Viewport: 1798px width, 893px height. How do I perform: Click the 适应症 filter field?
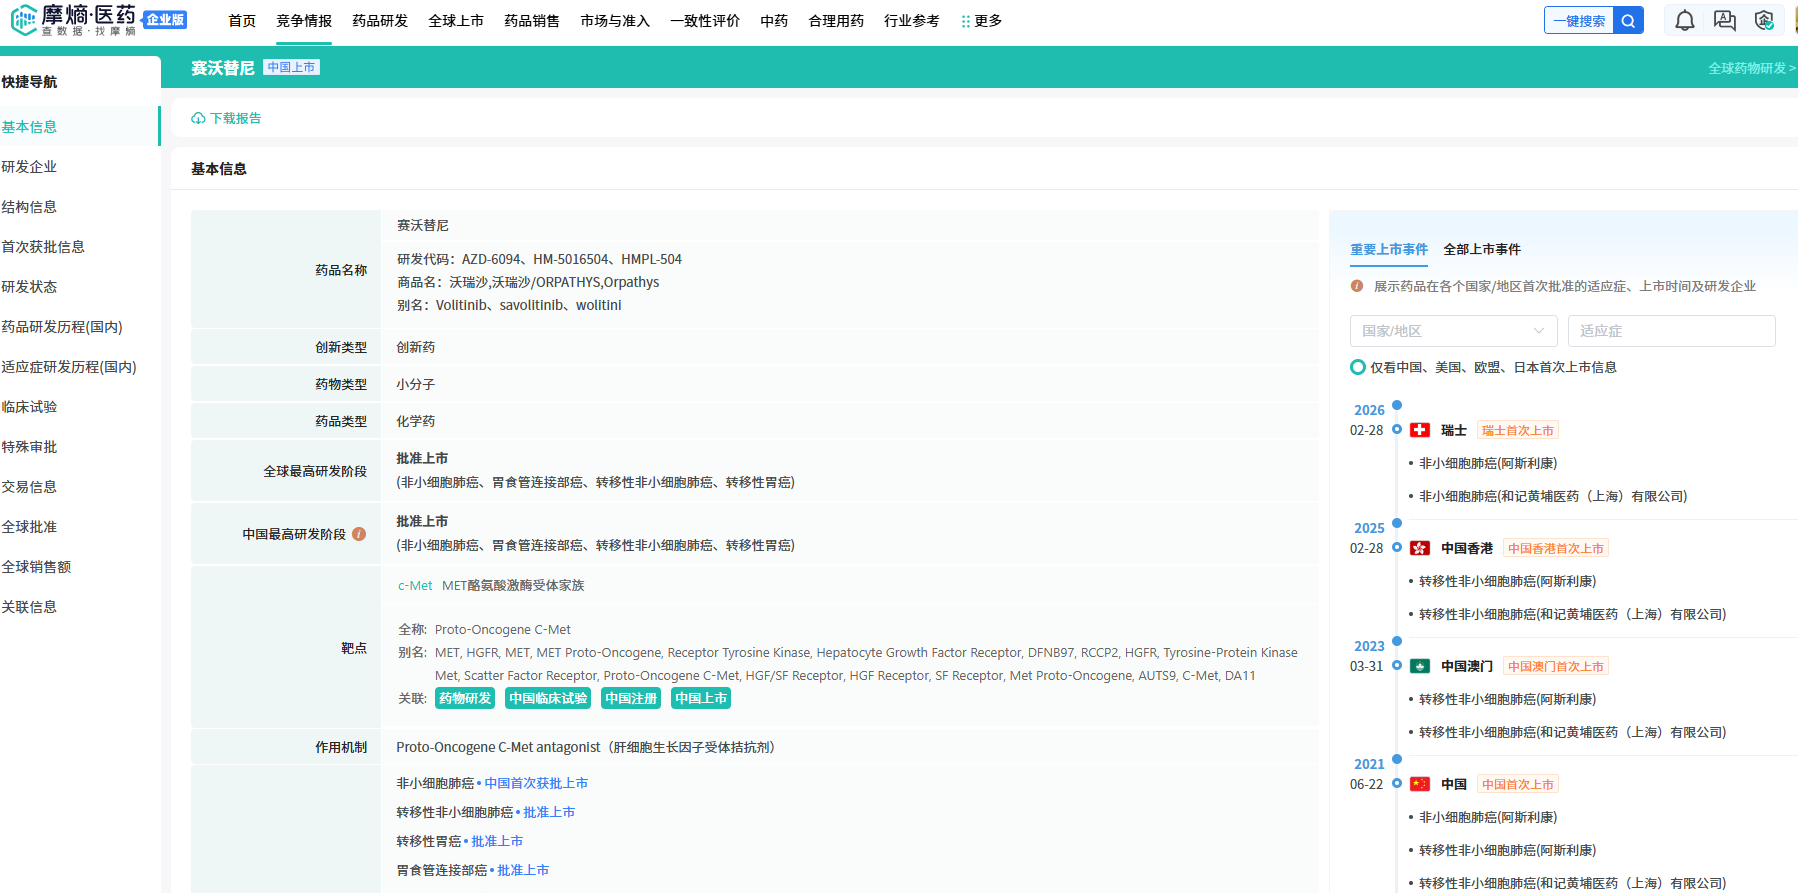(1671, 331)
